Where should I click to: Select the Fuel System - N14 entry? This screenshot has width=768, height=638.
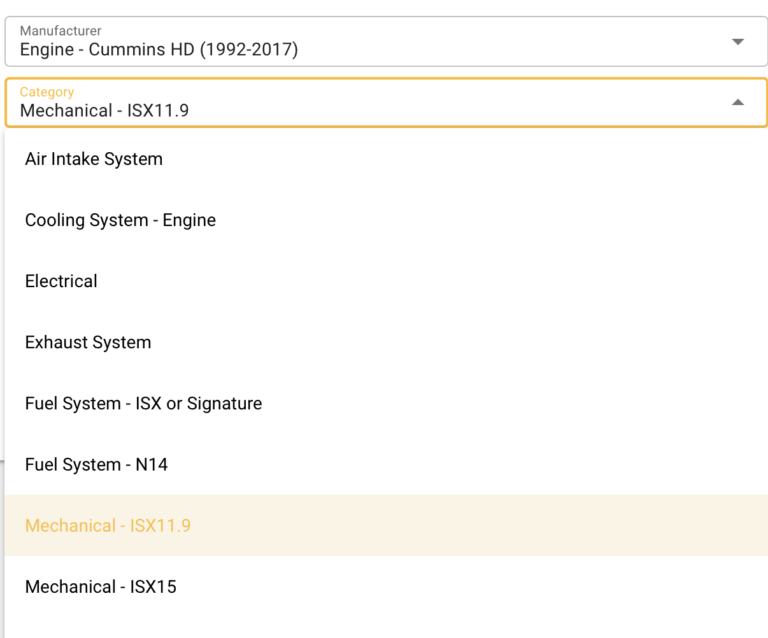tap(96, 464)
